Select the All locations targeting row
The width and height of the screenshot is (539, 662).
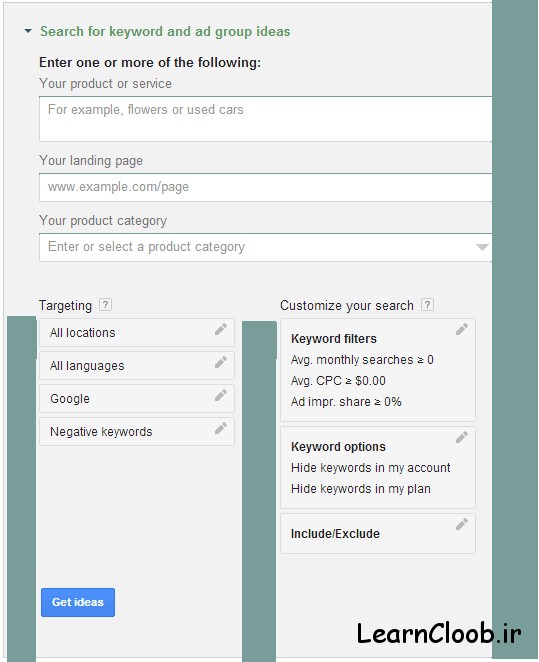(137, 333)
